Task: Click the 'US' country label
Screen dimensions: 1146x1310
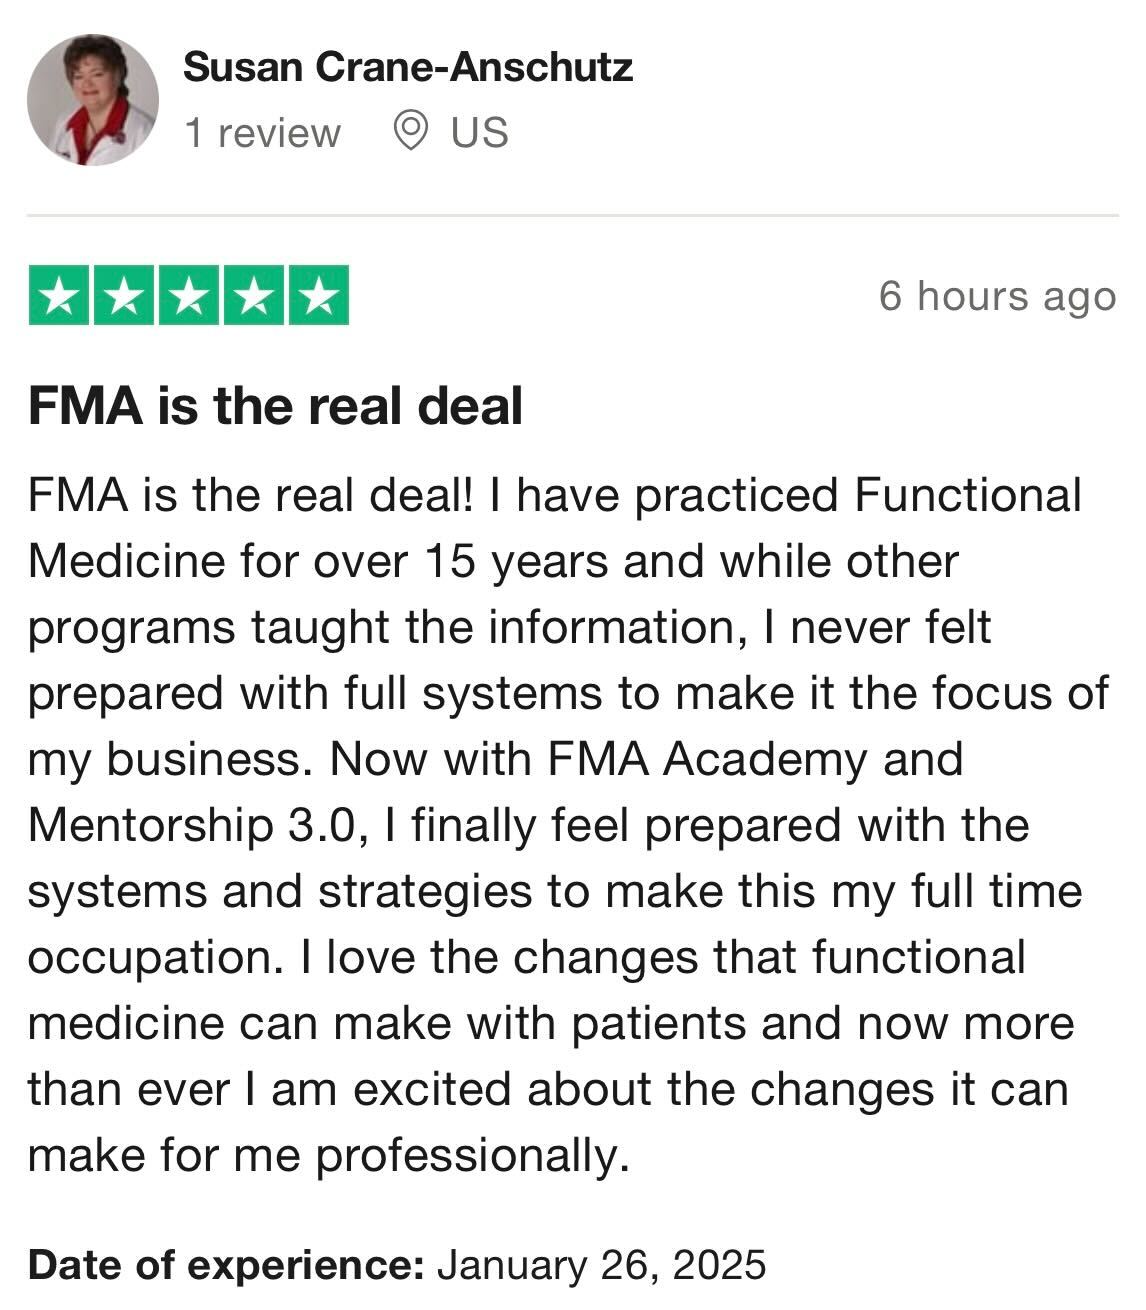Action: coord(479,133)
